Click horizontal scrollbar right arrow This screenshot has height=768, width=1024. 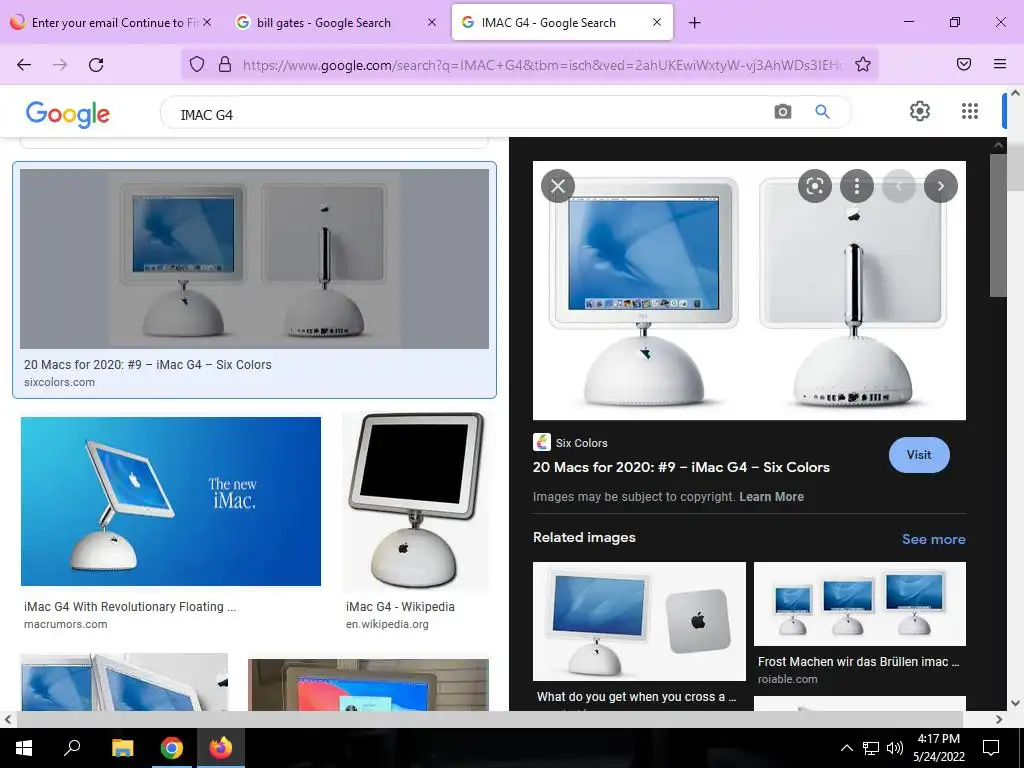point(999,720)
